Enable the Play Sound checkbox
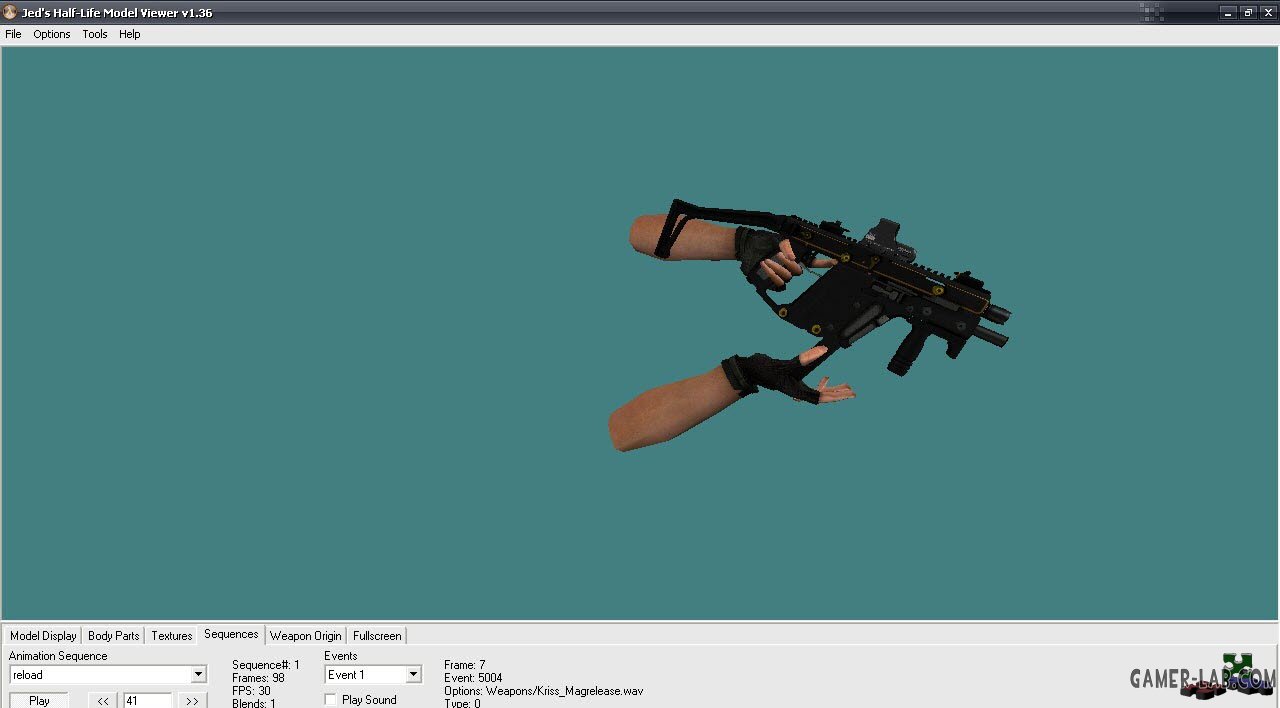 331,700
